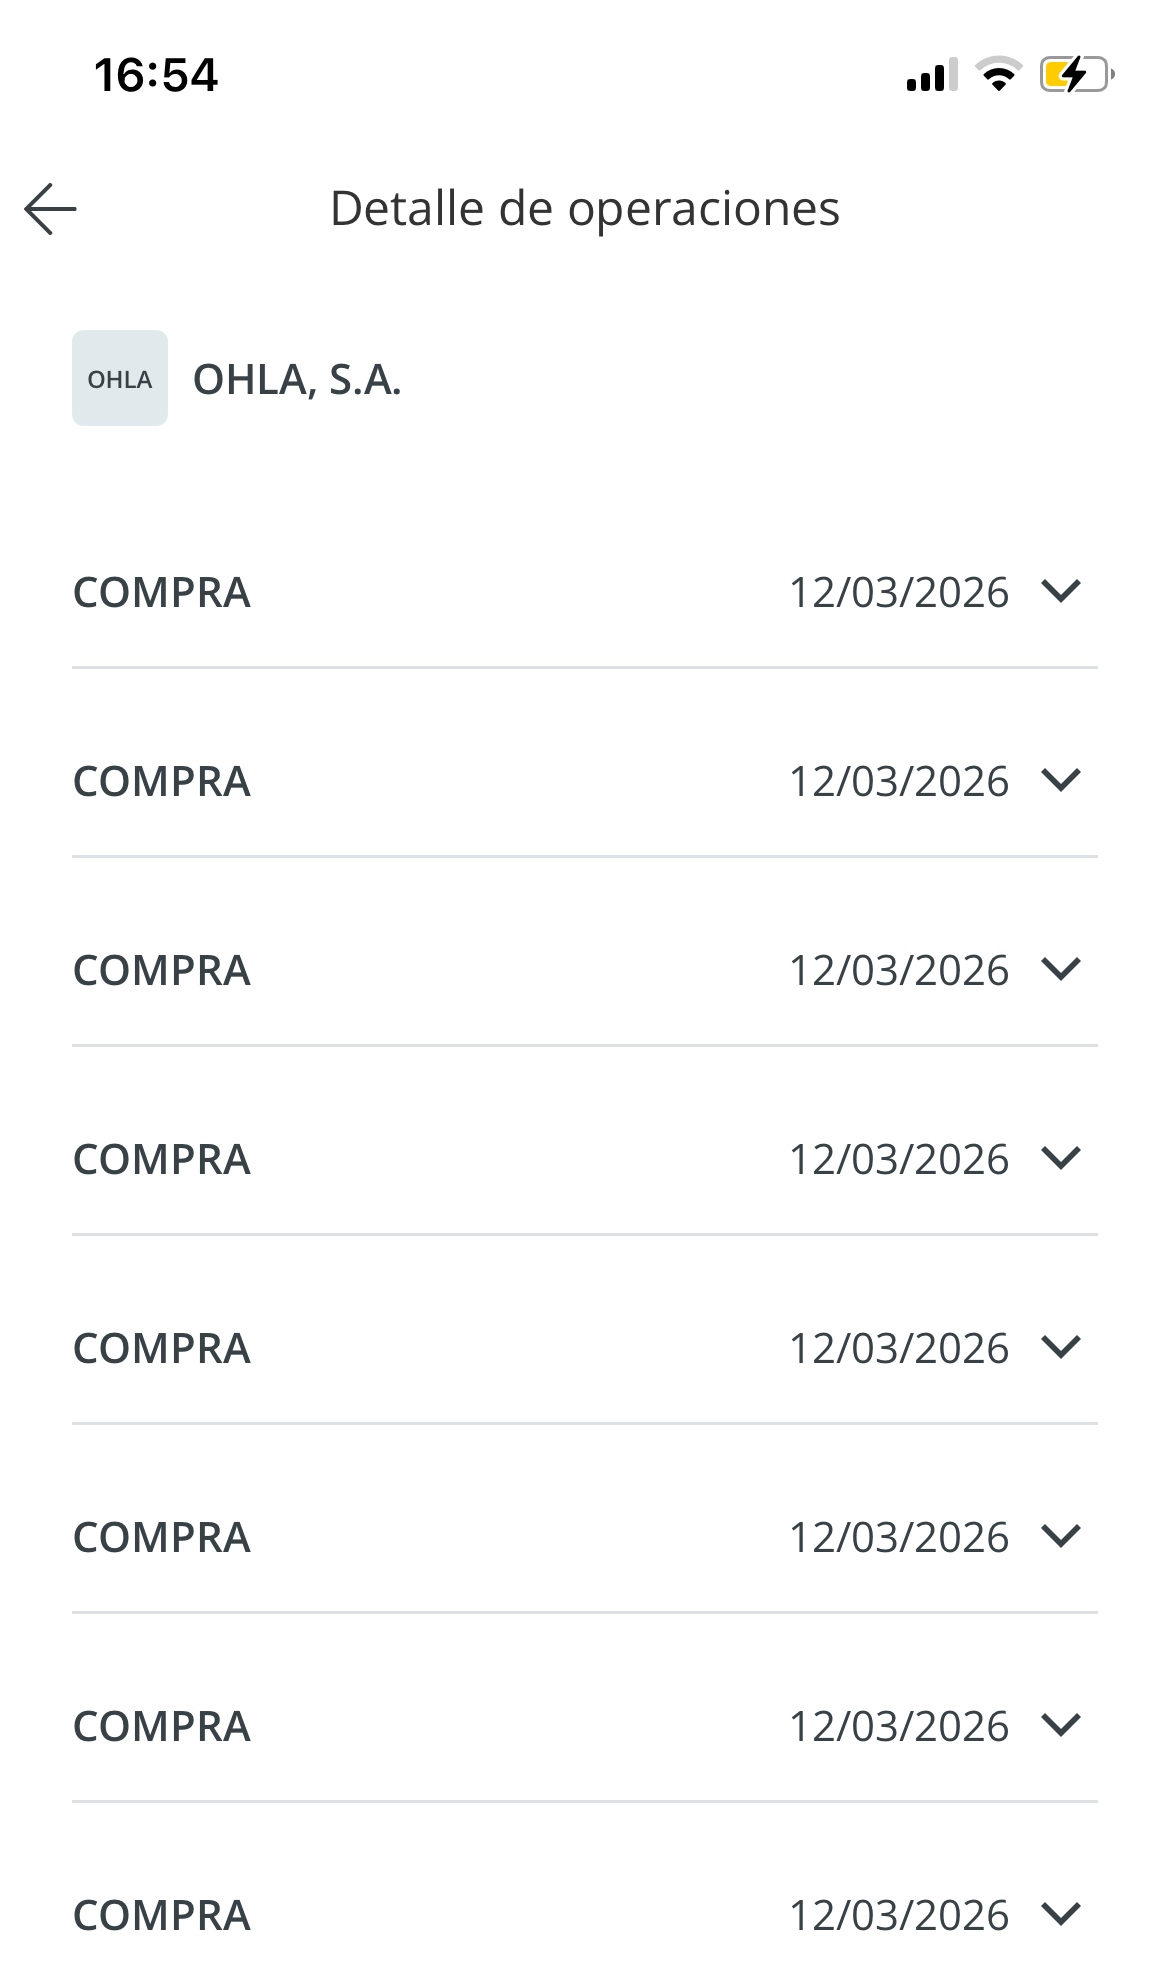
Task: Tap the 12/03/2026 date in sixth row
Action: click(899, 1538)
